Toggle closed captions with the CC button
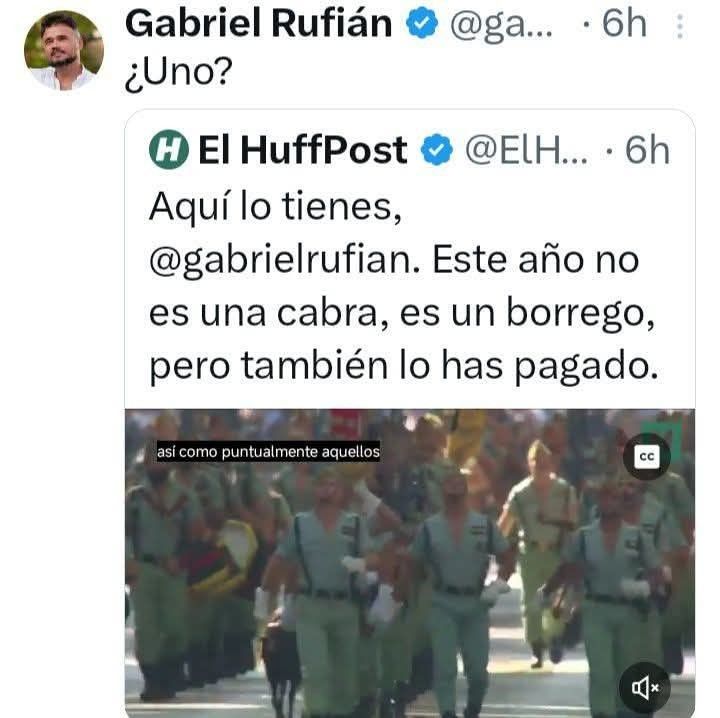The width and height of the screenshot is (720, 718). click(647, 456)
